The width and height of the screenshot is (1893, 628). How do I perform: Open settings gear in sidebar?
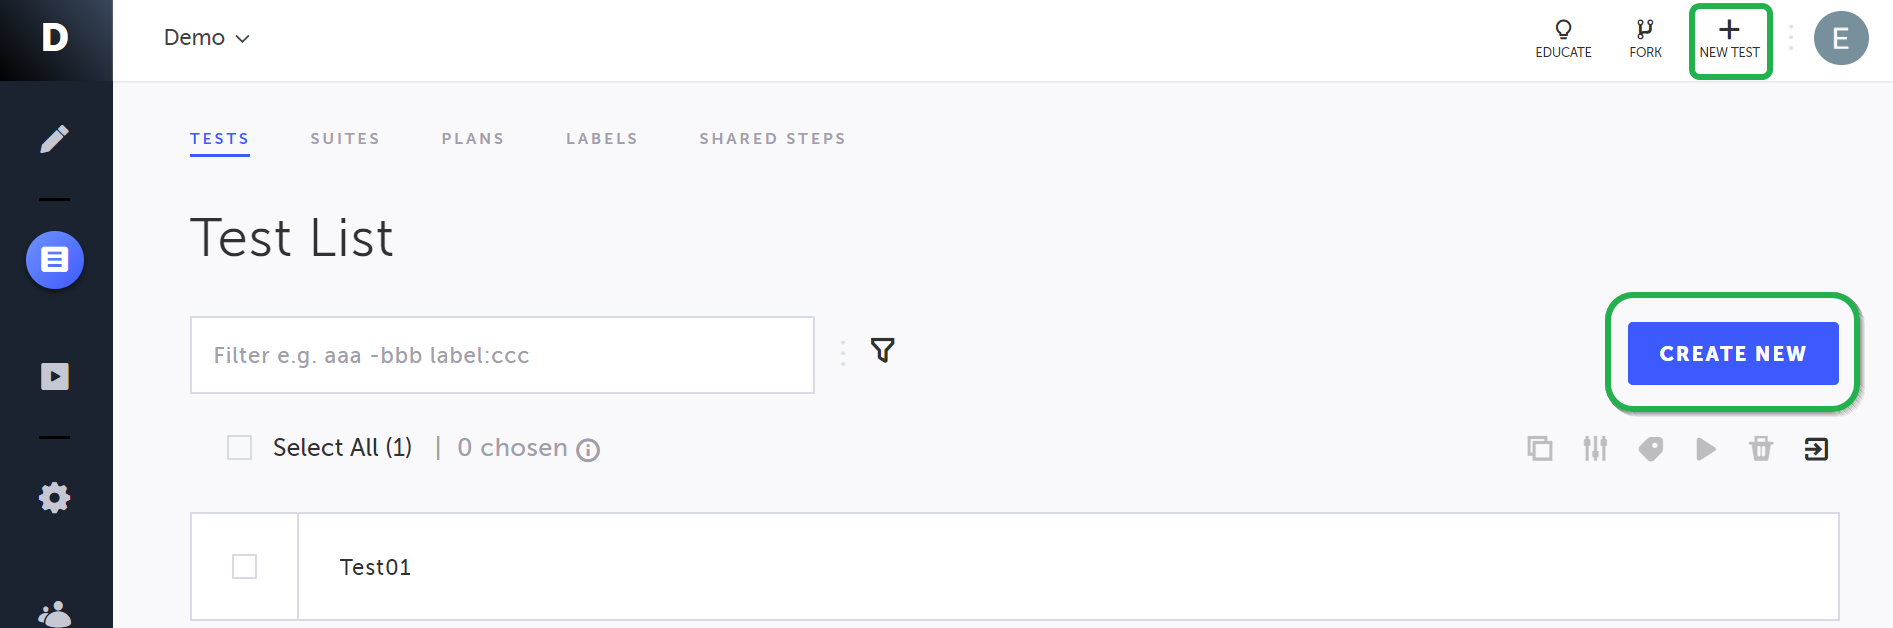coord(55,497)
